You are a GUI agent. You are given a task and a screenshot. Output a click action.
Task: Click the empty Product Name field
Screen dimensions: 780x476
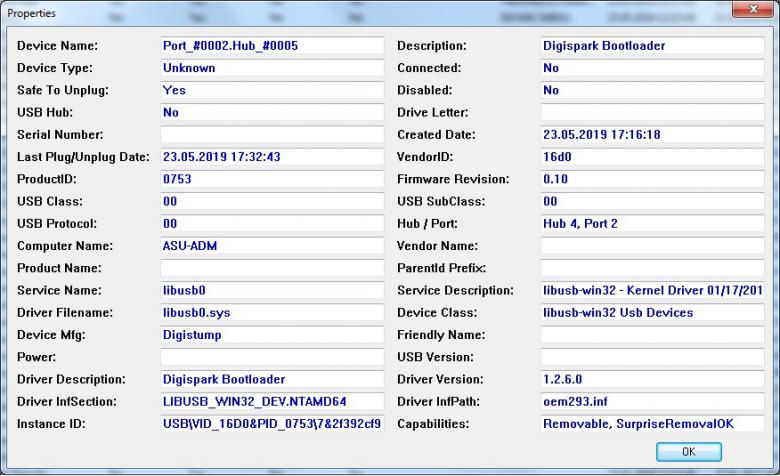(x=272, y=268)
